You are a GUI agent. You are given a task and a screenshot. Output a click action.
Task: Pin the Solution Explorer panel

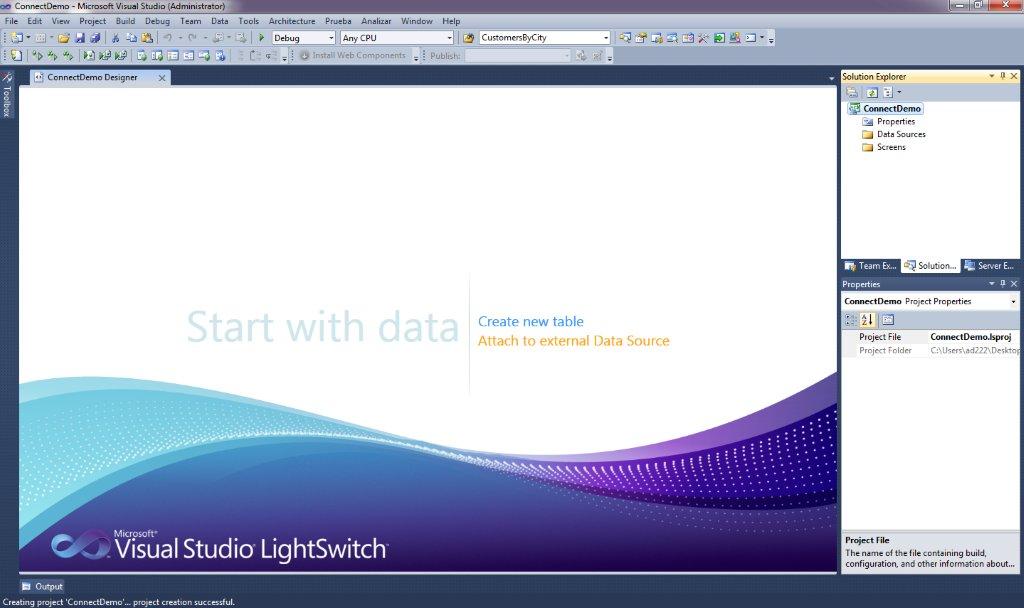(x=1003, y=76)
